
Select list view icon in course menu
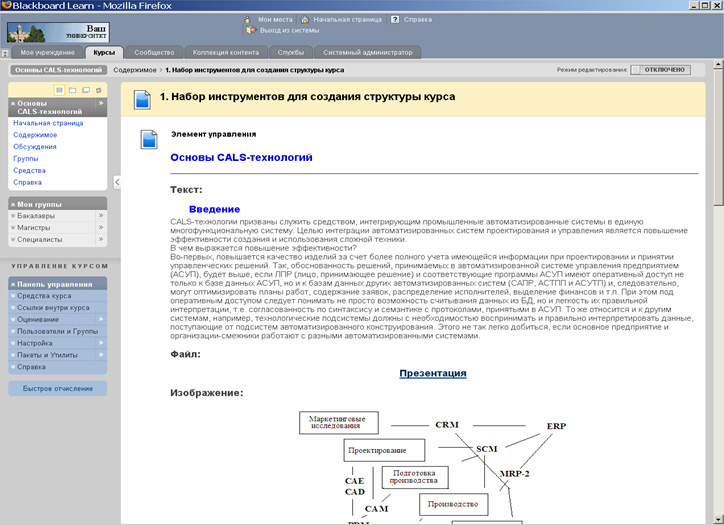(x=59, y=90)
